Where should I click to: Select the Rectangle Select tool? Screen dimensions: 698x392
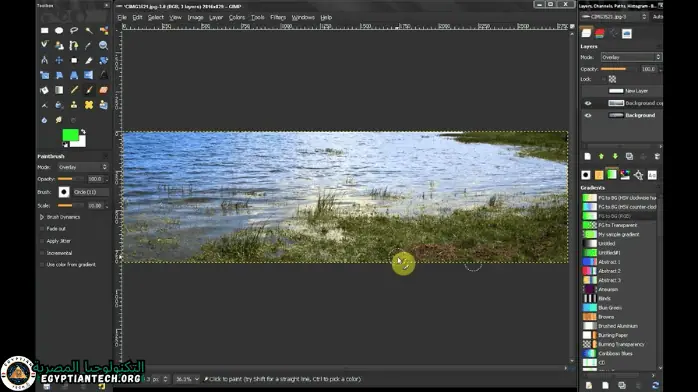tap(45, 31)
